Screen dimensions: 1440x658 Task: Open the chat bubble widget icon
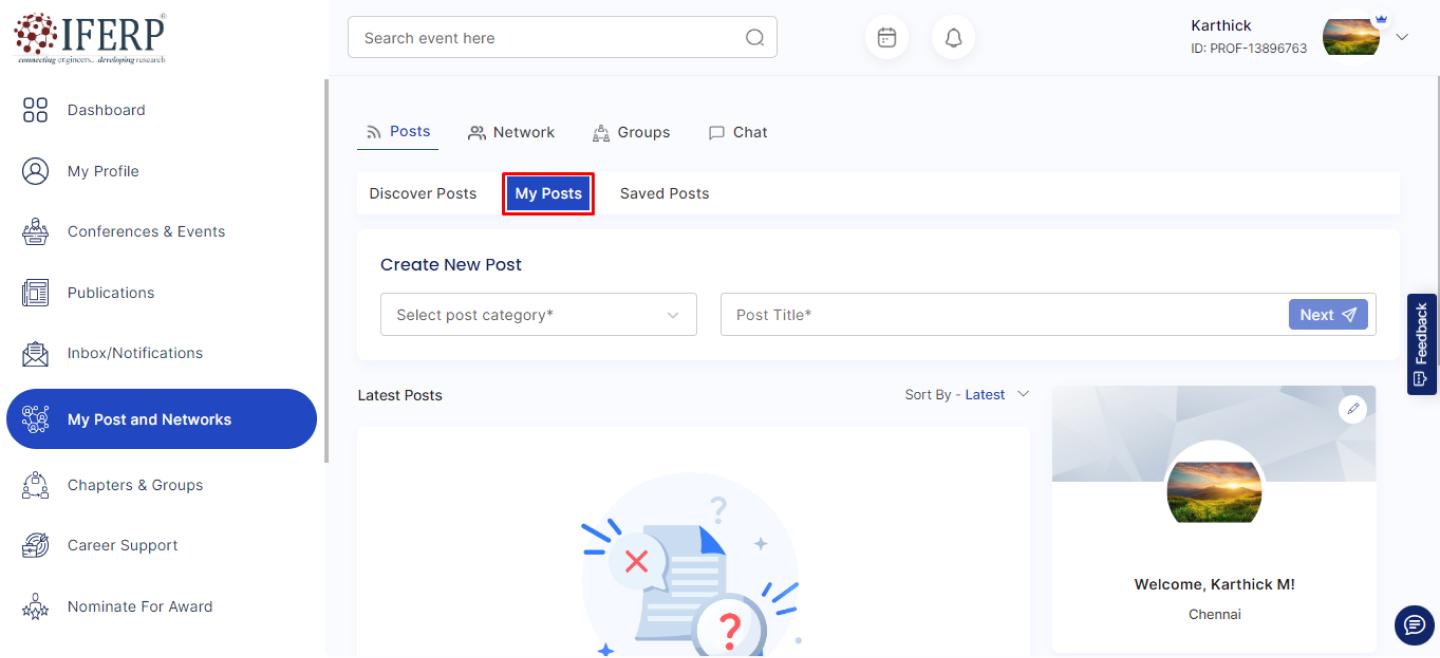tap(1414, 625)
